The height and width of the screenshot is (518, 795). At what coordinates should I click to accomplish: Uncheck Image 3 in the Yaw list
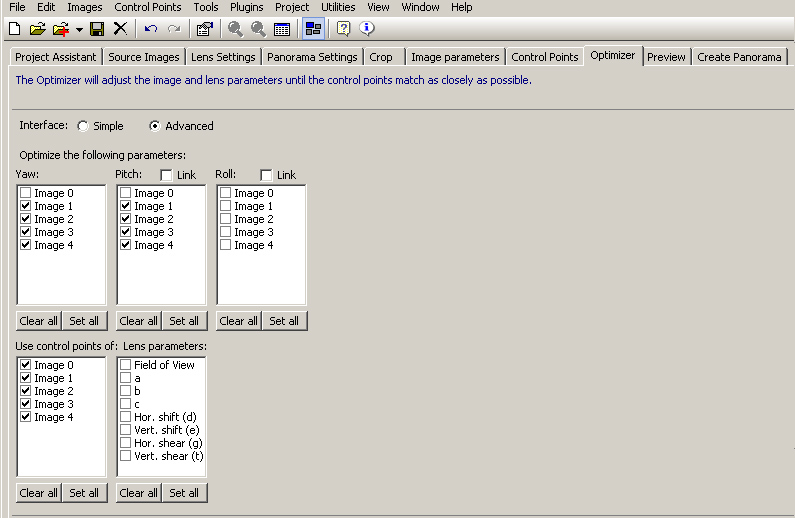tap(25, 232)
